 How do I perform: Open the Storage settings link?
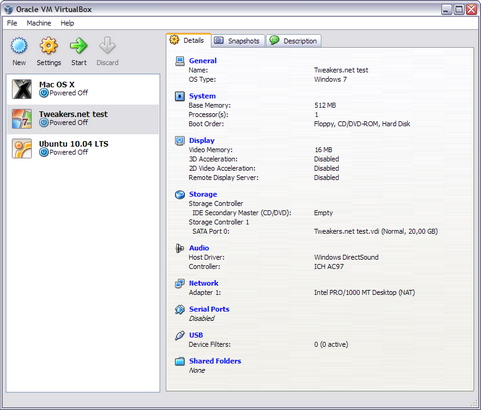[203, 194]
